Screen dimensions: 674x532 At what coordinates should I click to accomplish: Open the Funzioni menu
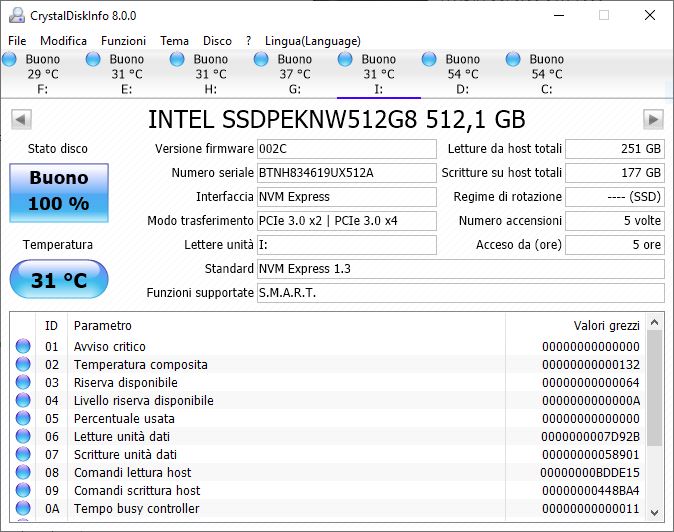(123, 41)
